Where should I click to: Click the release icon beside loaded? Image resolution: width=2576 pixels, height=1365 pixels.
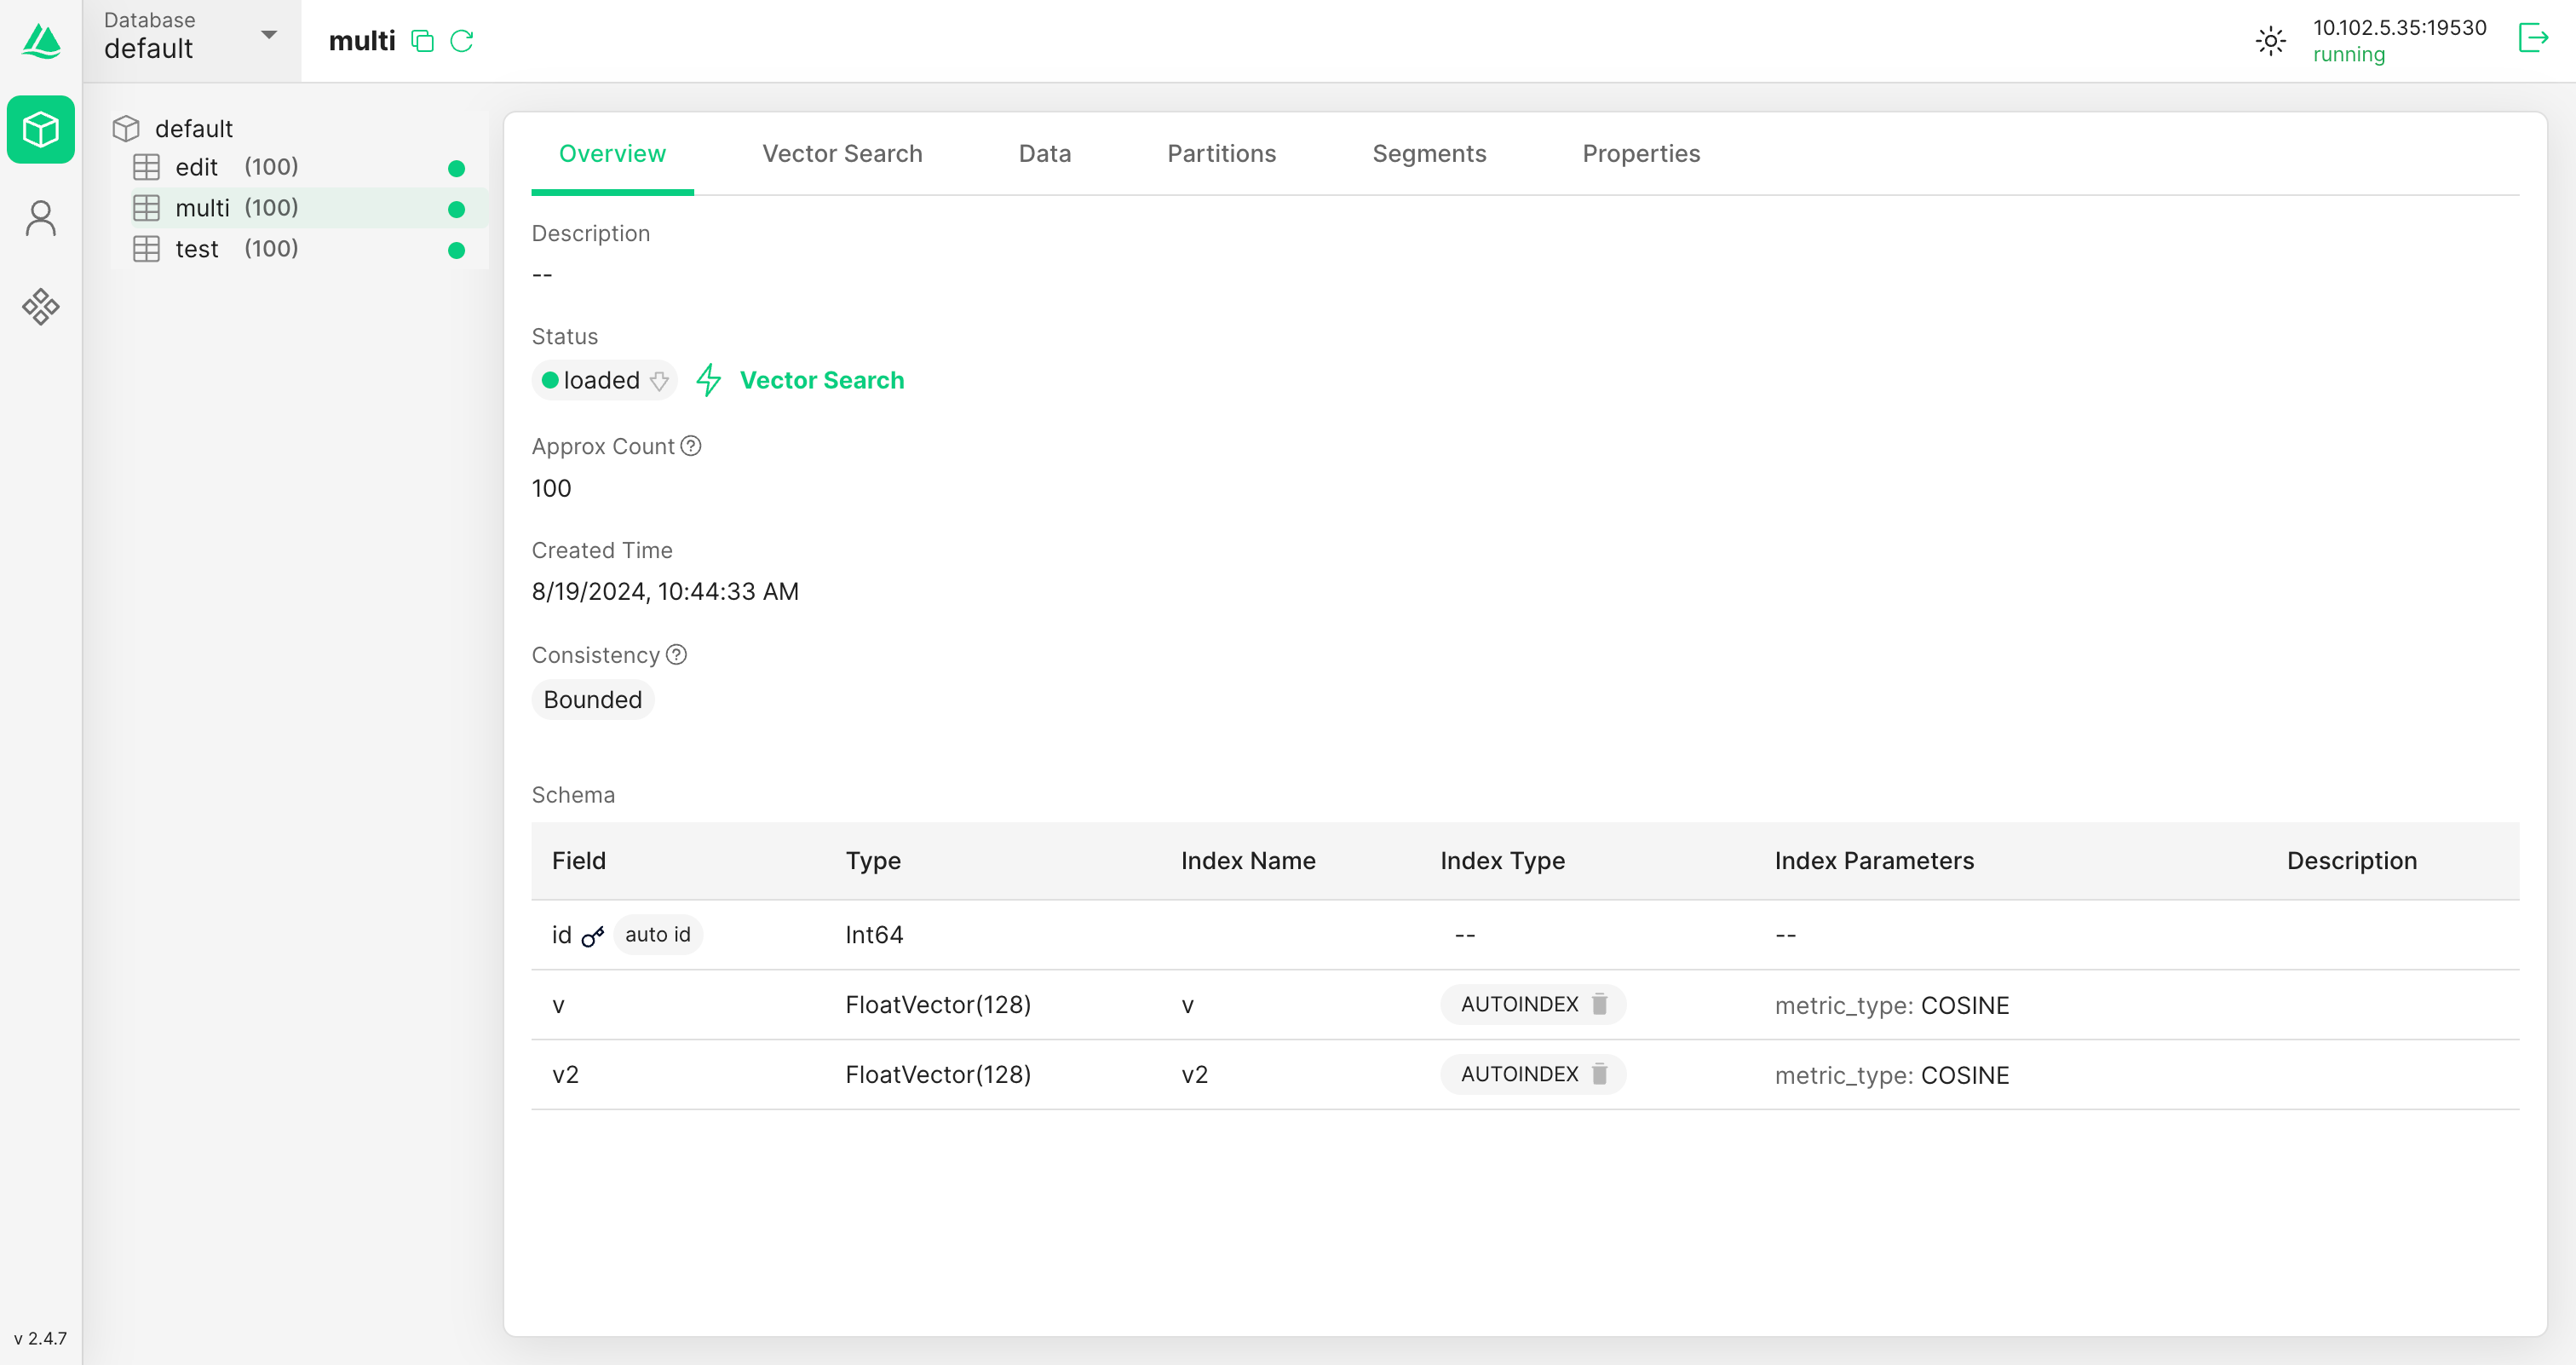659,381
